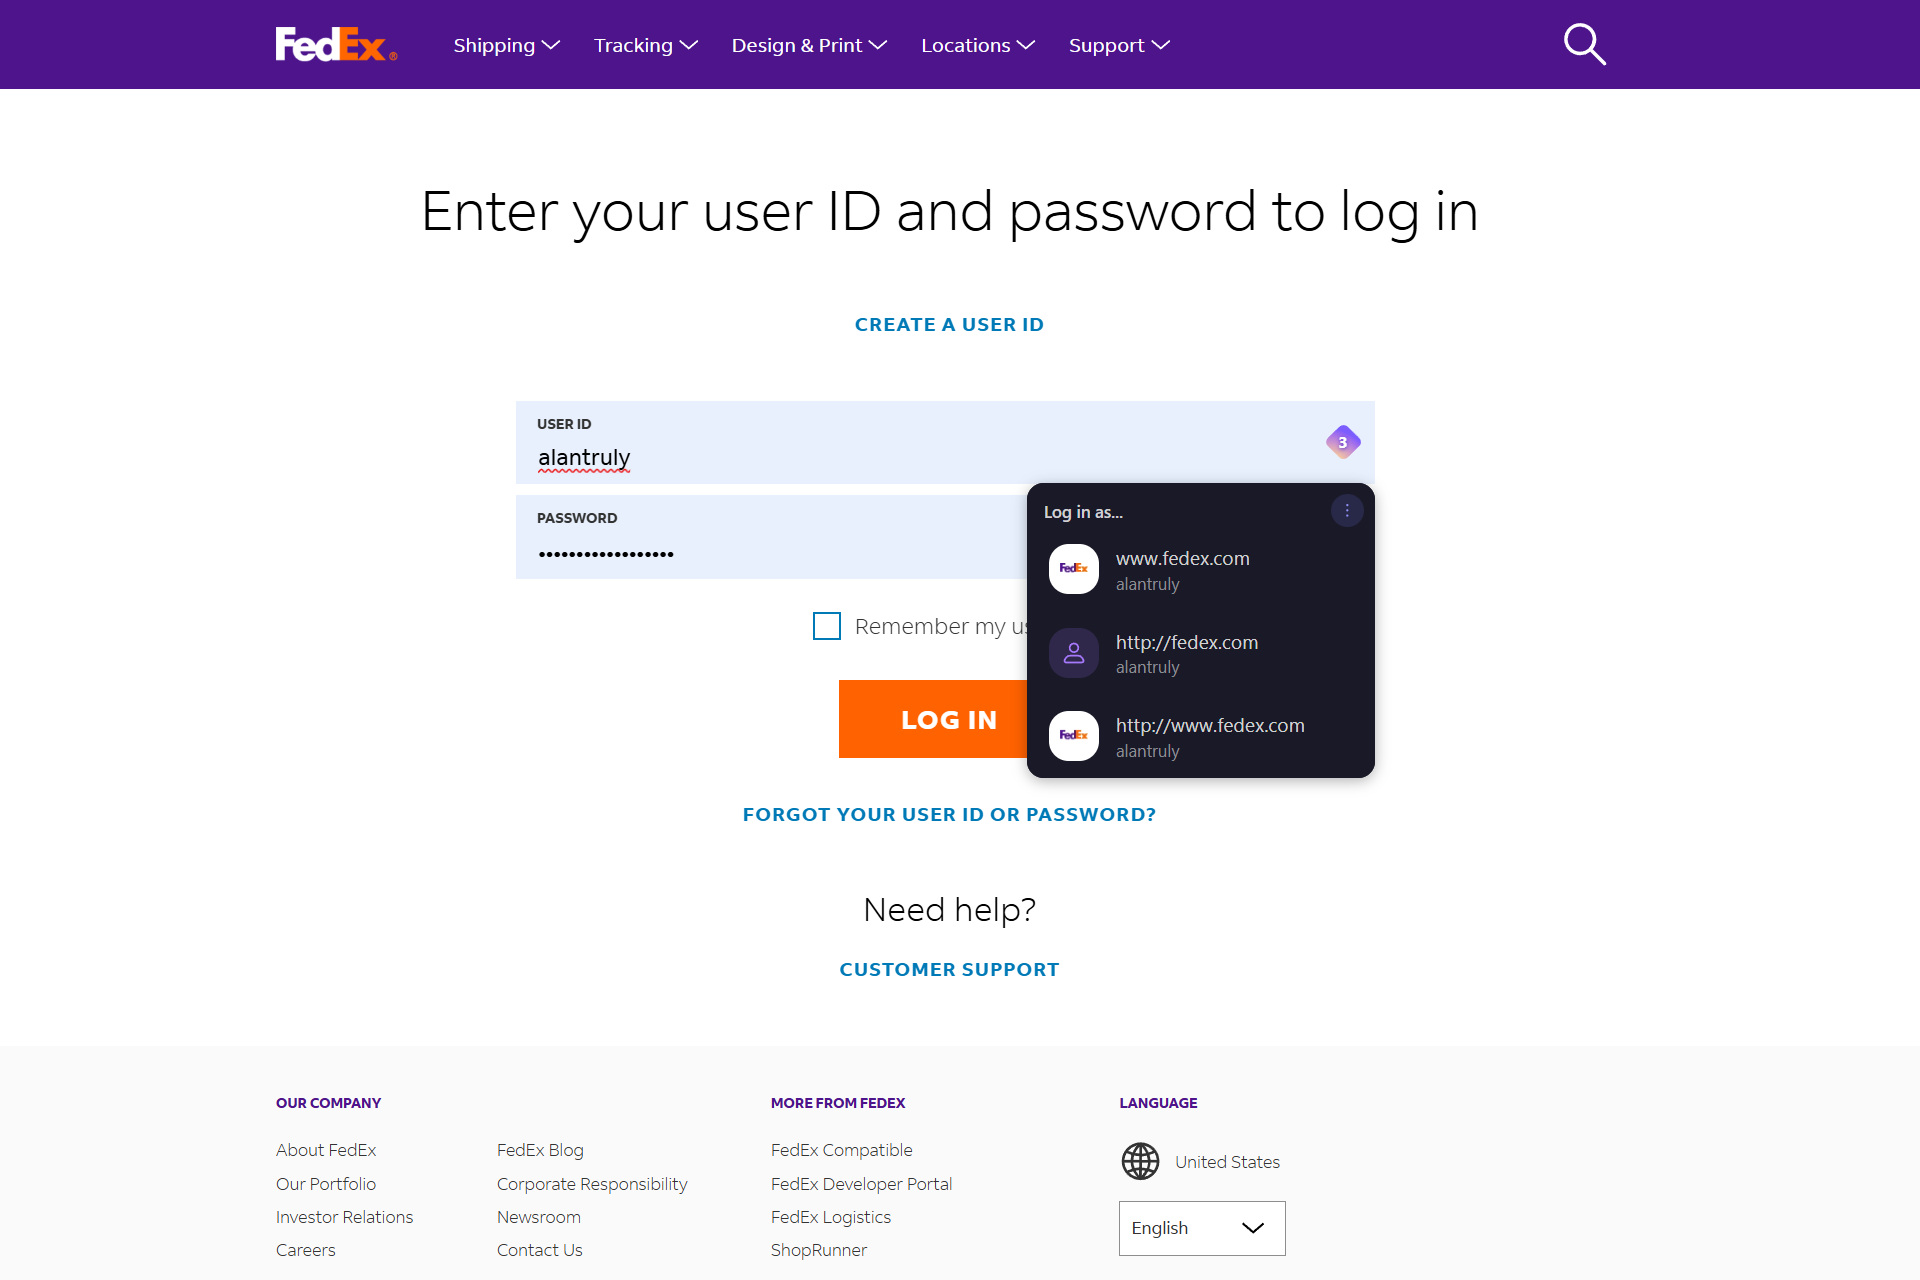Click FORGOT YOUR USER ID OR PASSWORD

tap(949, 814)
